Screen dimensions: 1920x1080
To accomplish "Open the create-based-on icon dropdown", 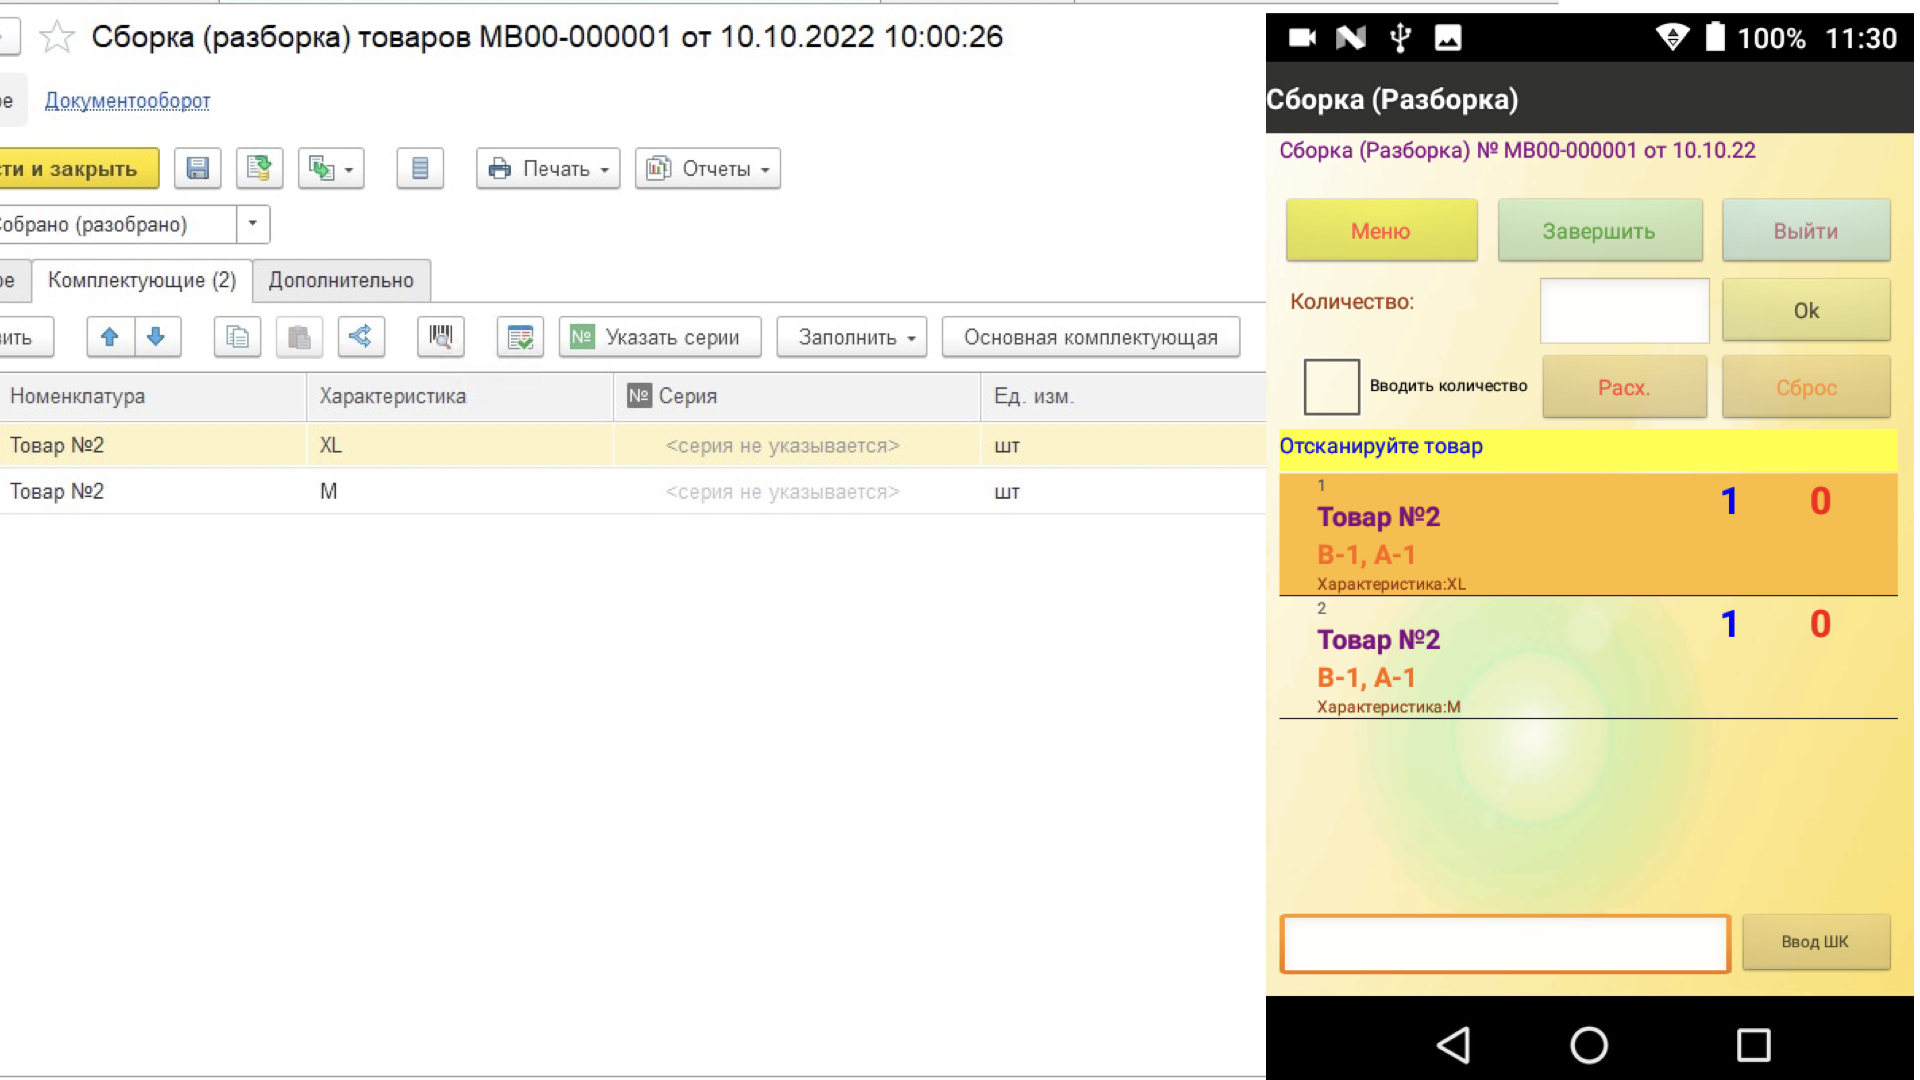I will coord(331,168).
